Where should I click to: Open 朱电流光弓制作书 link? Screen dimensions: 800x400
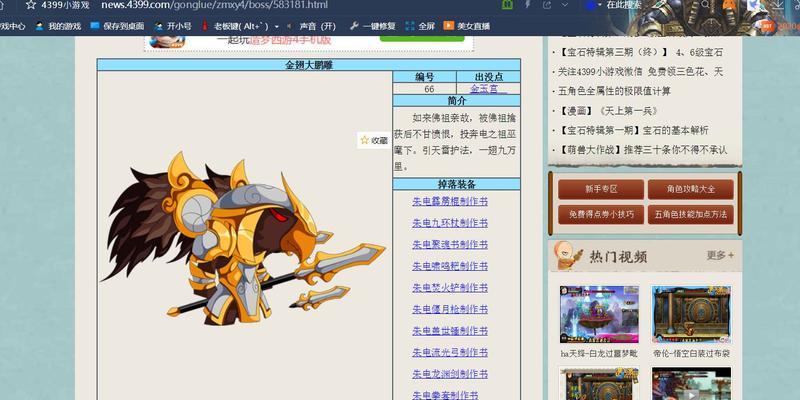[x=450, y=352]
